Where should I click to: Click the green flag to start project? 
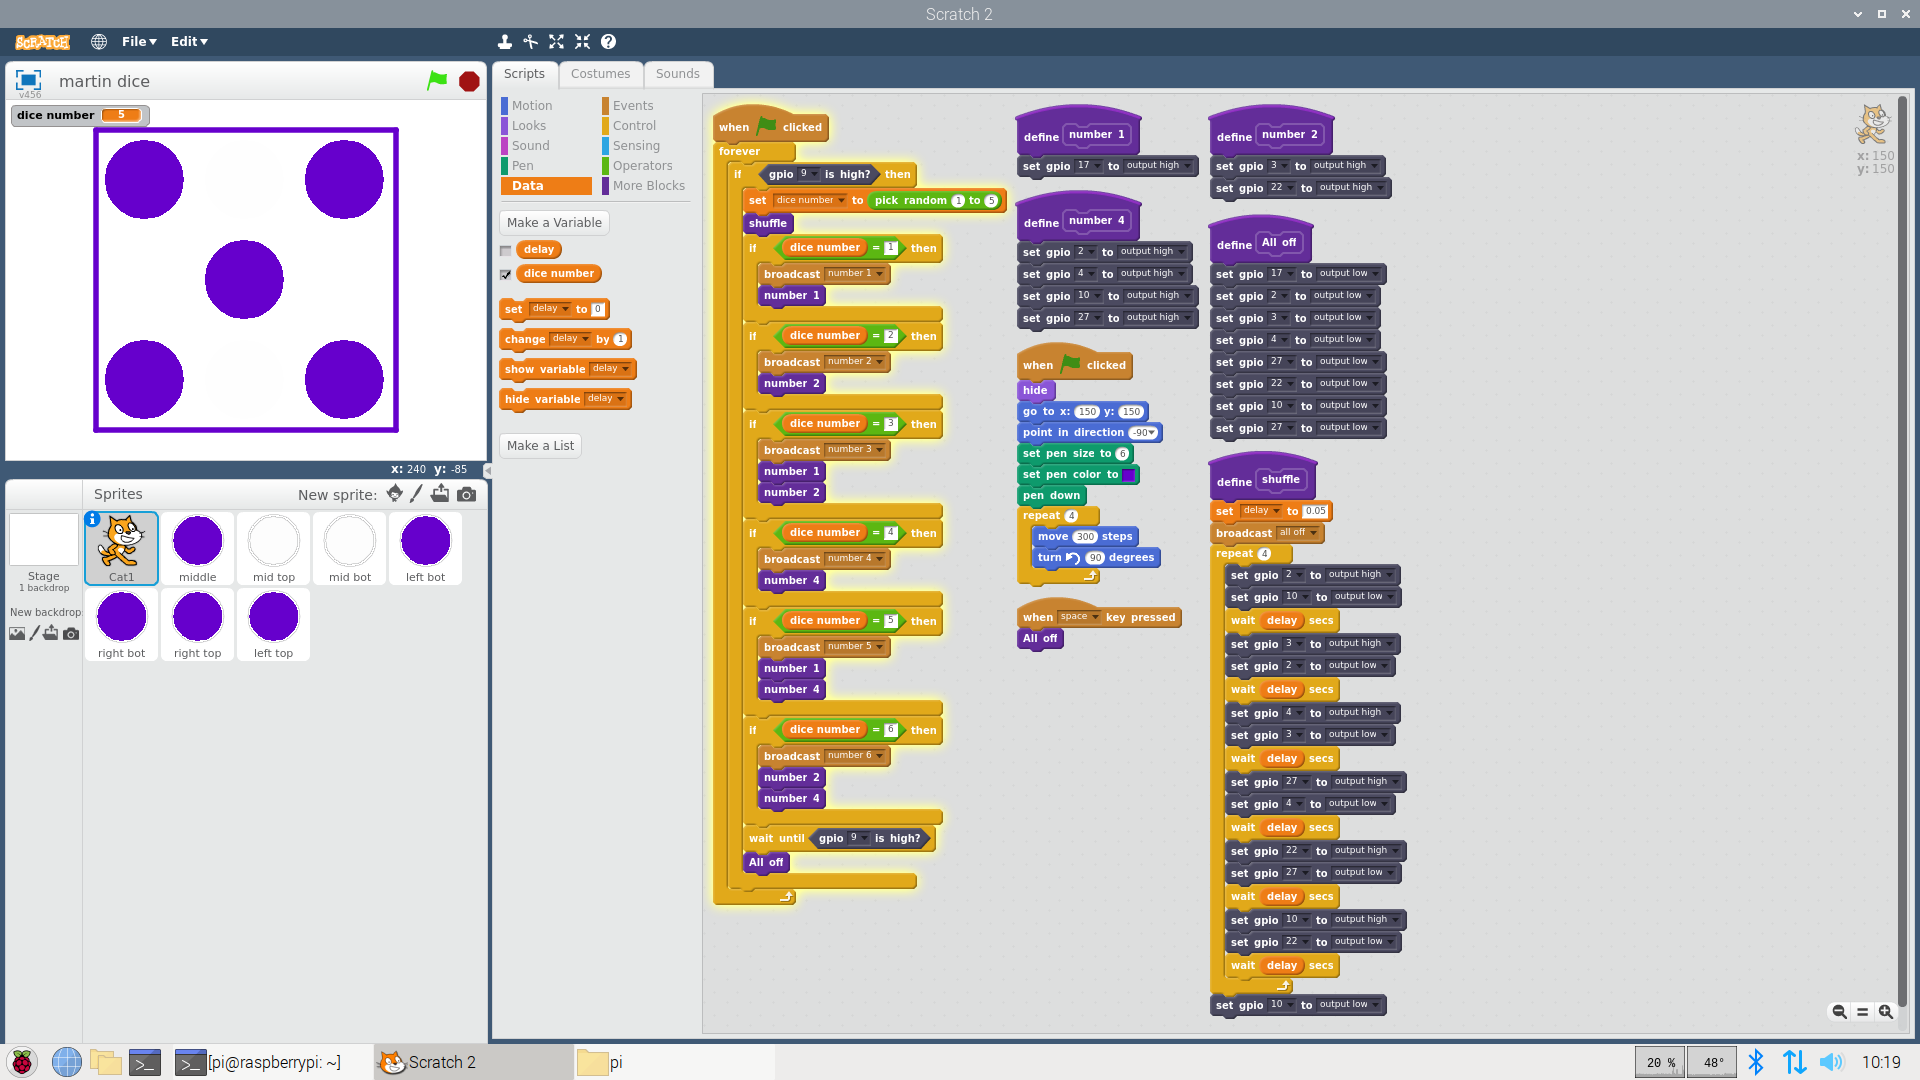pyautogui.click(x=437, y=81)
